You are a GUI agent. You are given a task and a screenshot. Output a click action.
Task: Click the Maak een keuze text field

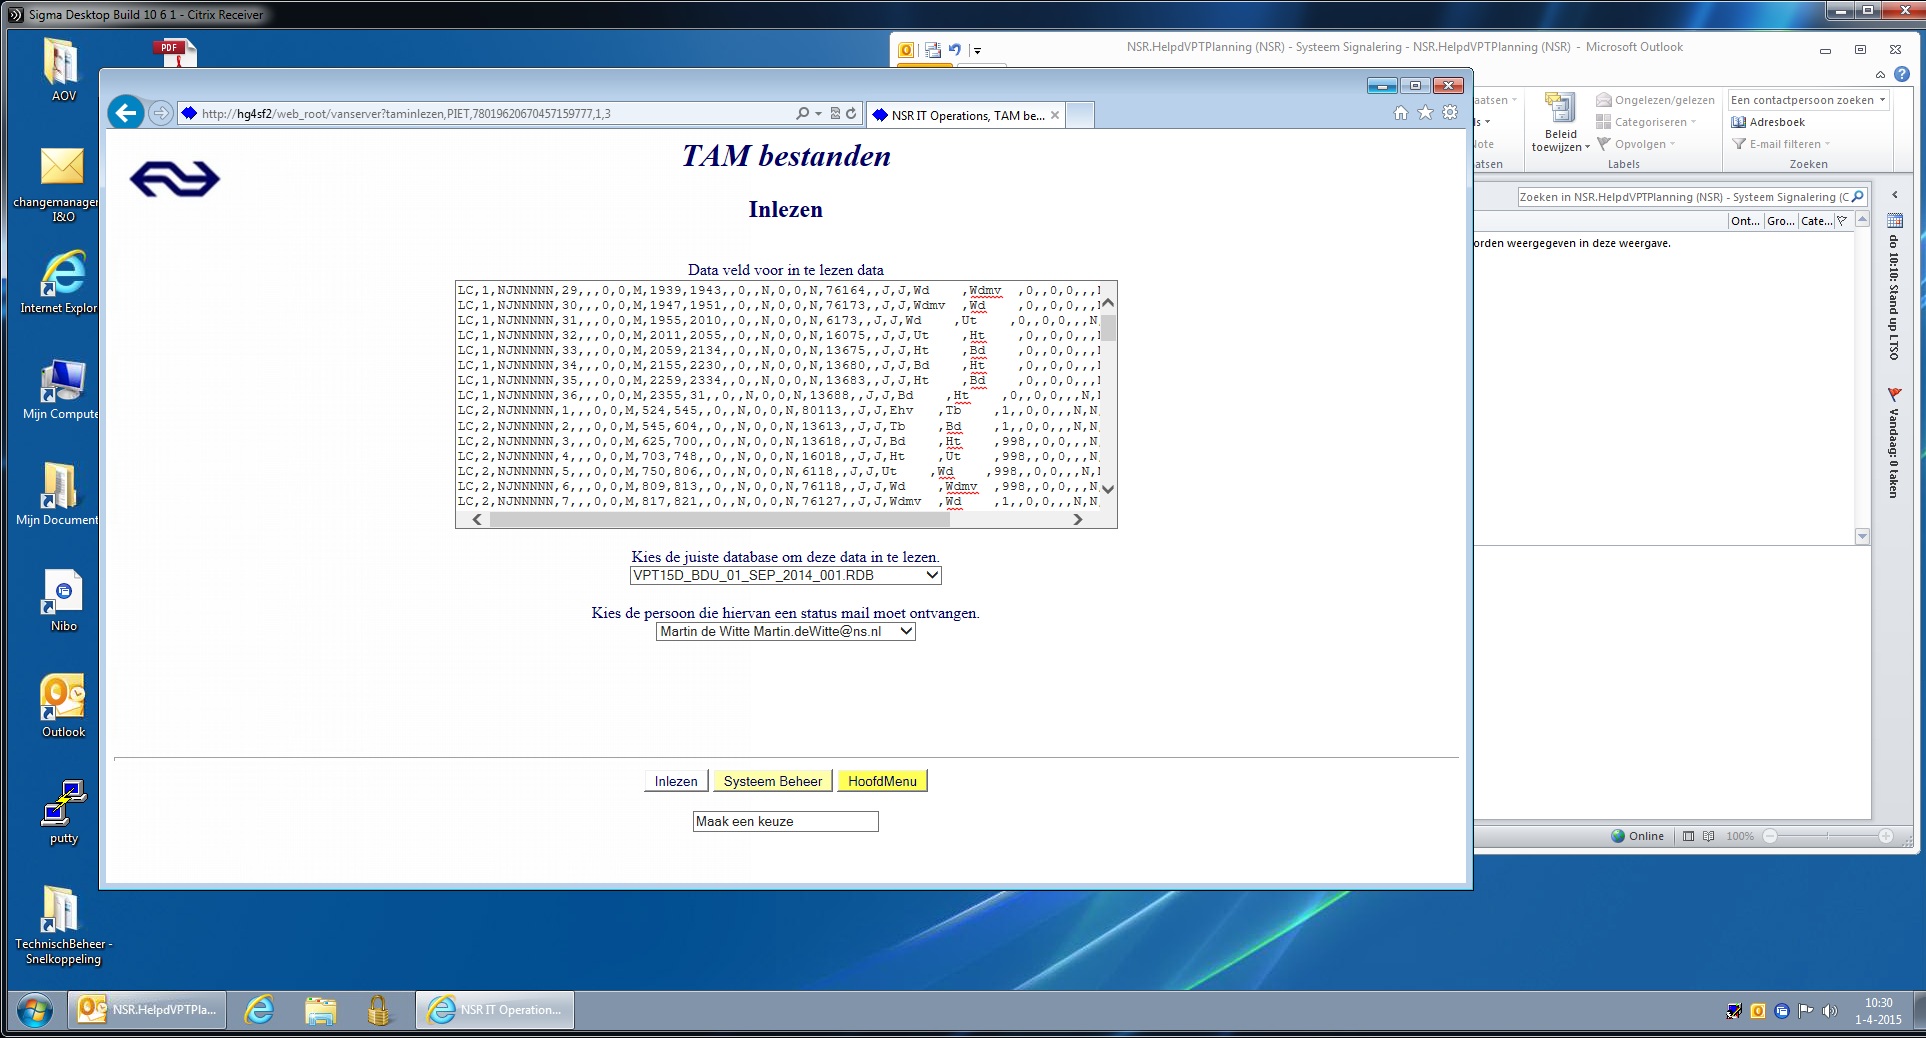click(785, 822)
